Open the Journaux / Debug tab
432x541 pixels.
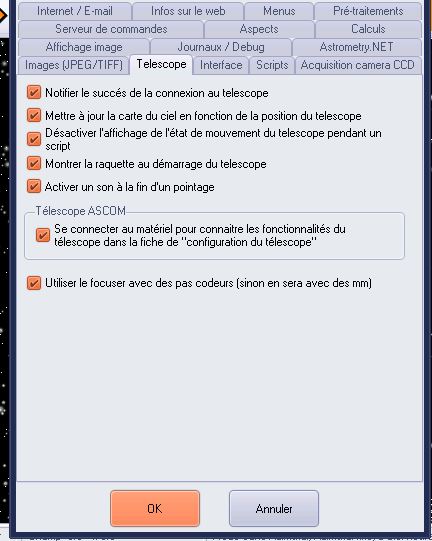(221, 47)
